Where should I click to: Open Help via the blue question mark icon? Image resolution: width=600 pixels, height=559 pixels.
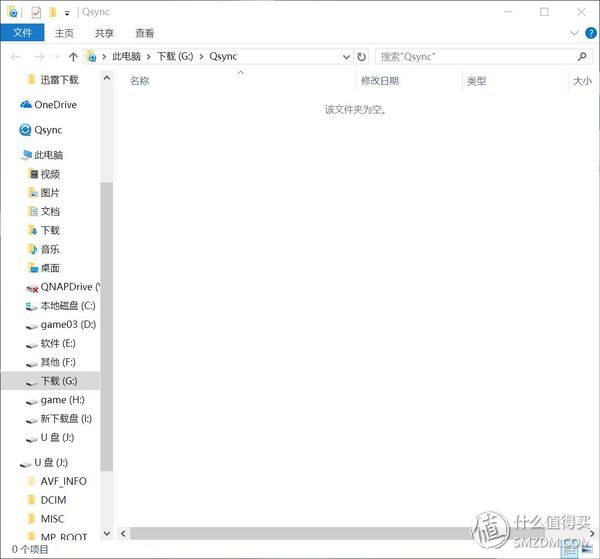tap(590, 33)
